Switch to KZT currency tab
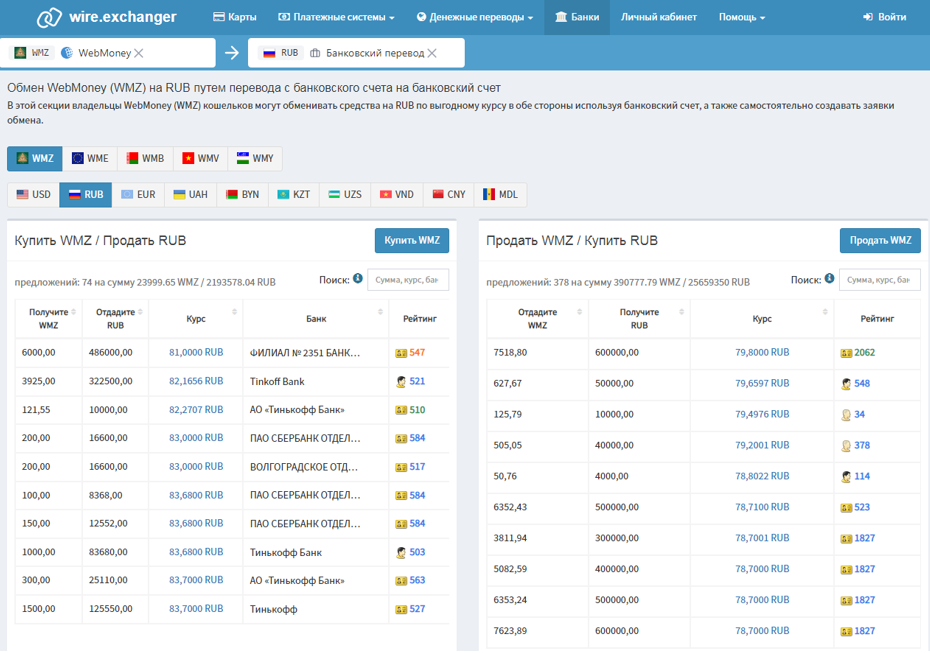Image resolution: width=930 pixels, height=653 pixels. click(294, 195)
